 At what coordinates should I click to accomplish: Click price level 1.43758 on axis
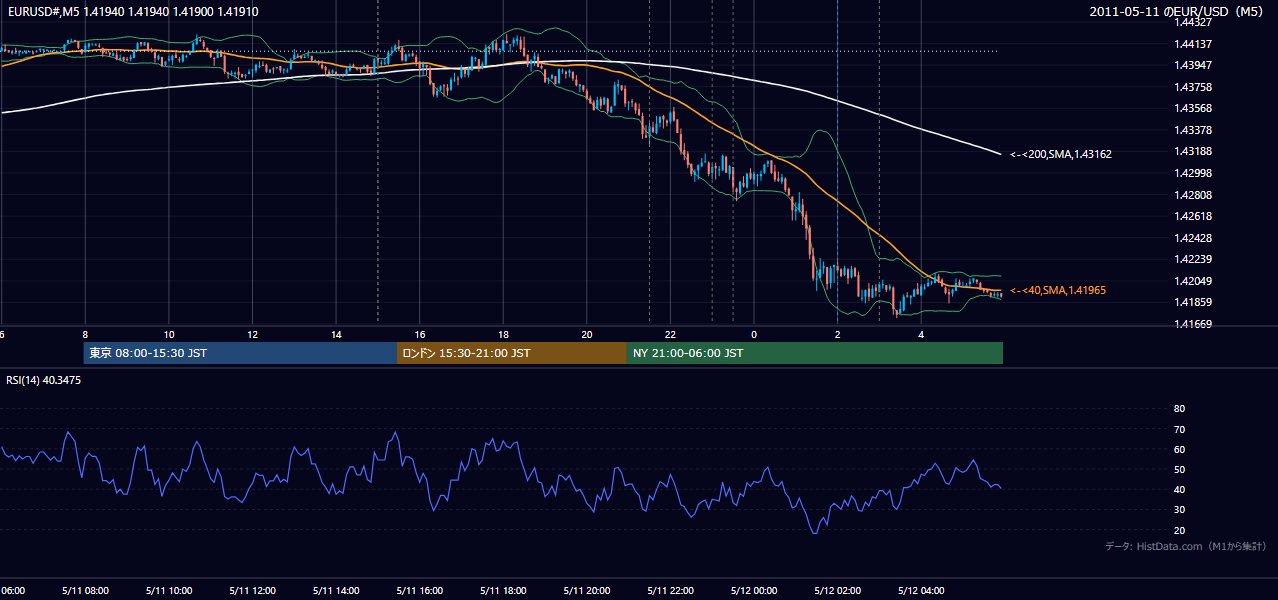point(1192,87)
